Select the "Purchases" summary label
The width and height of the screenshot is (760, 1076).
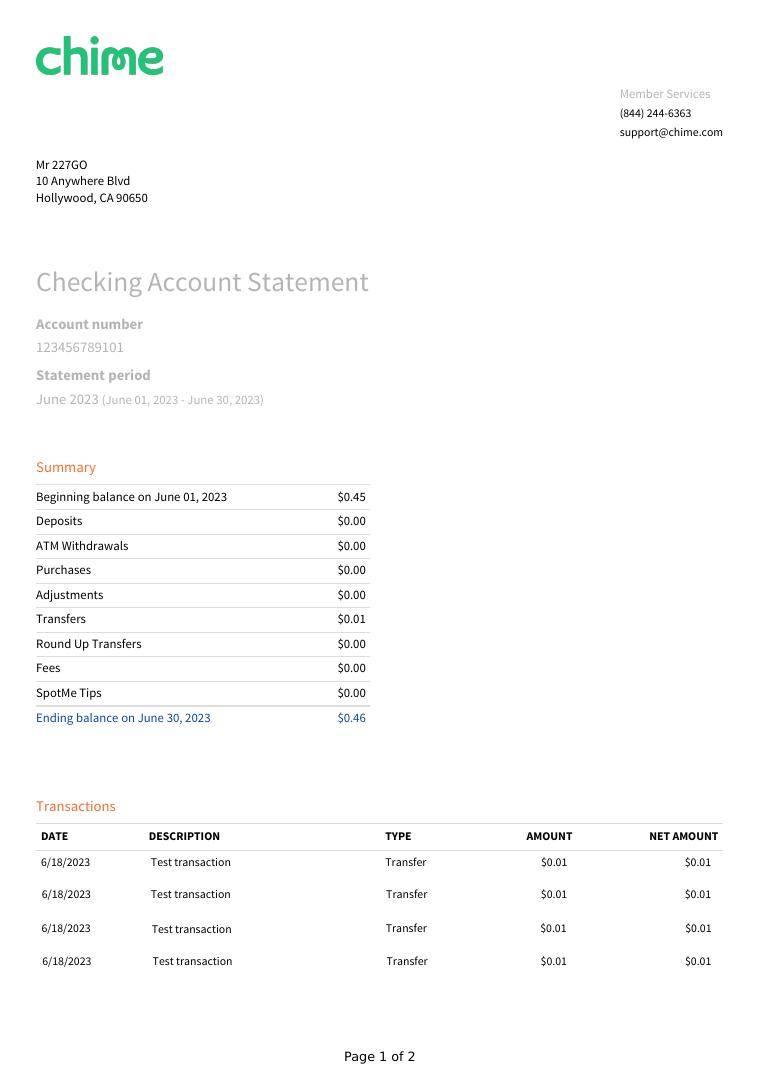point(63,570)
